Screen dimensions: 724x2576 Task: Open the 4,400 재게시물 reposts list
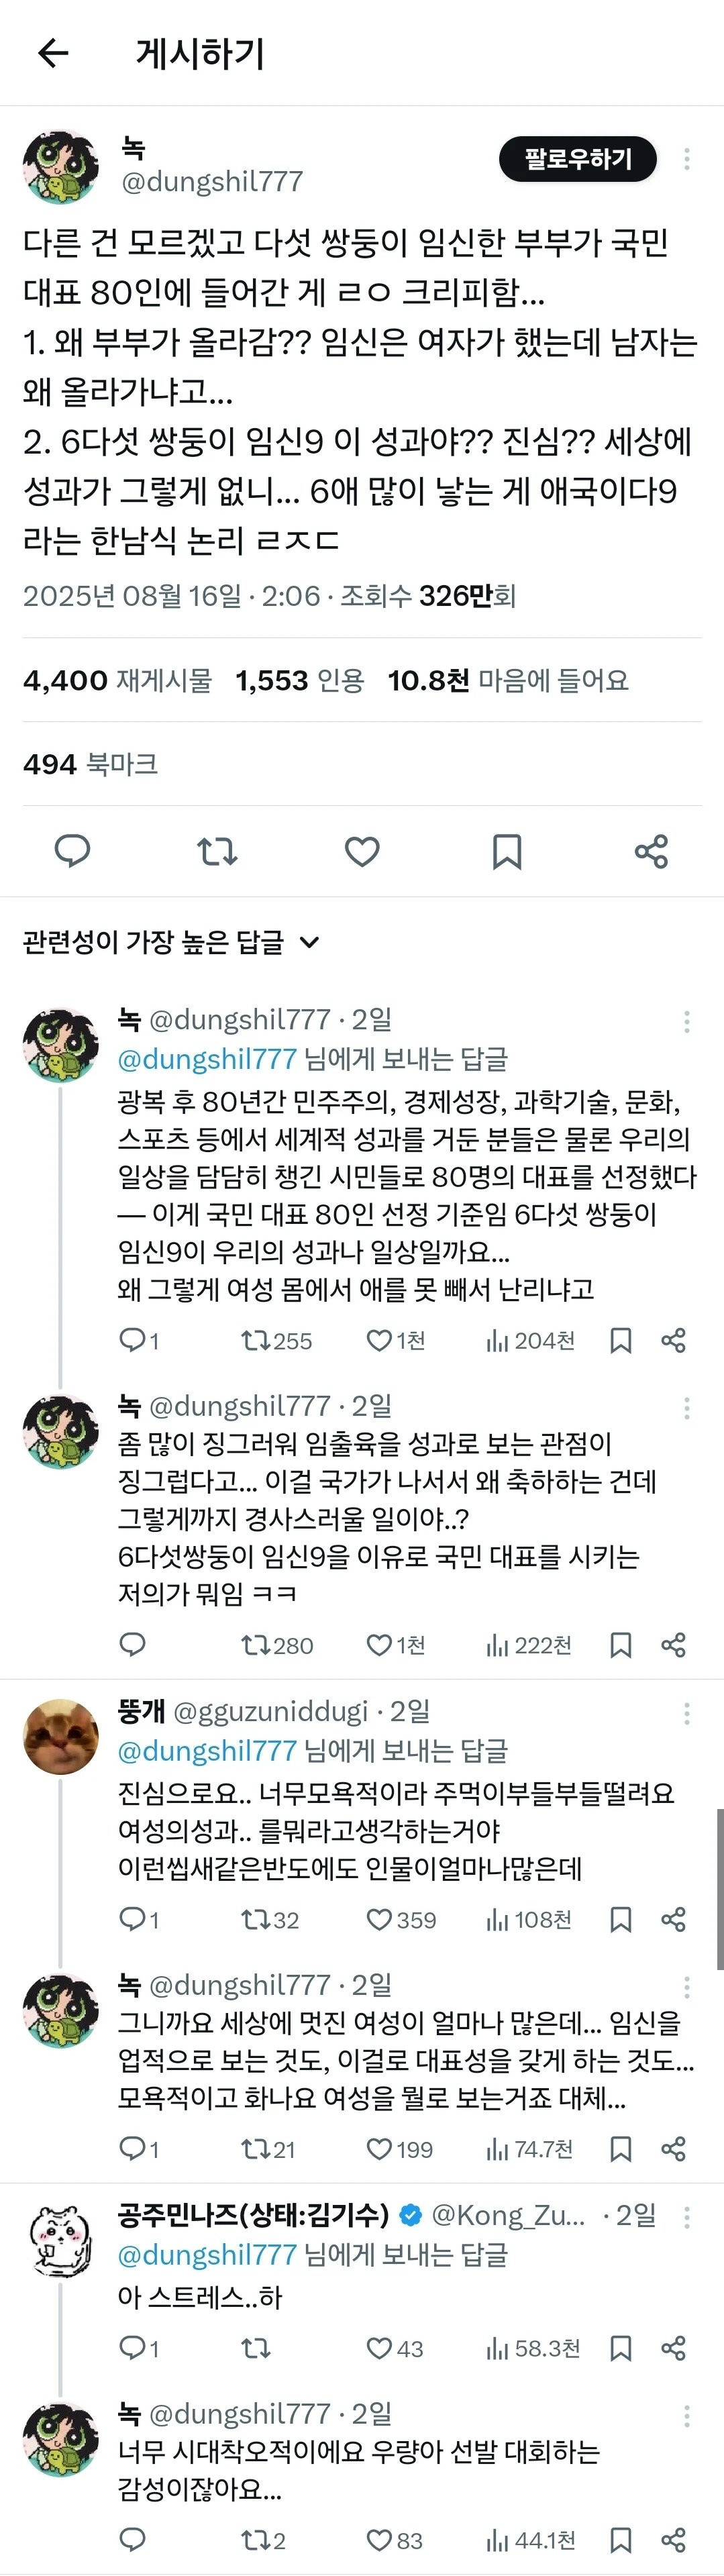118,681
